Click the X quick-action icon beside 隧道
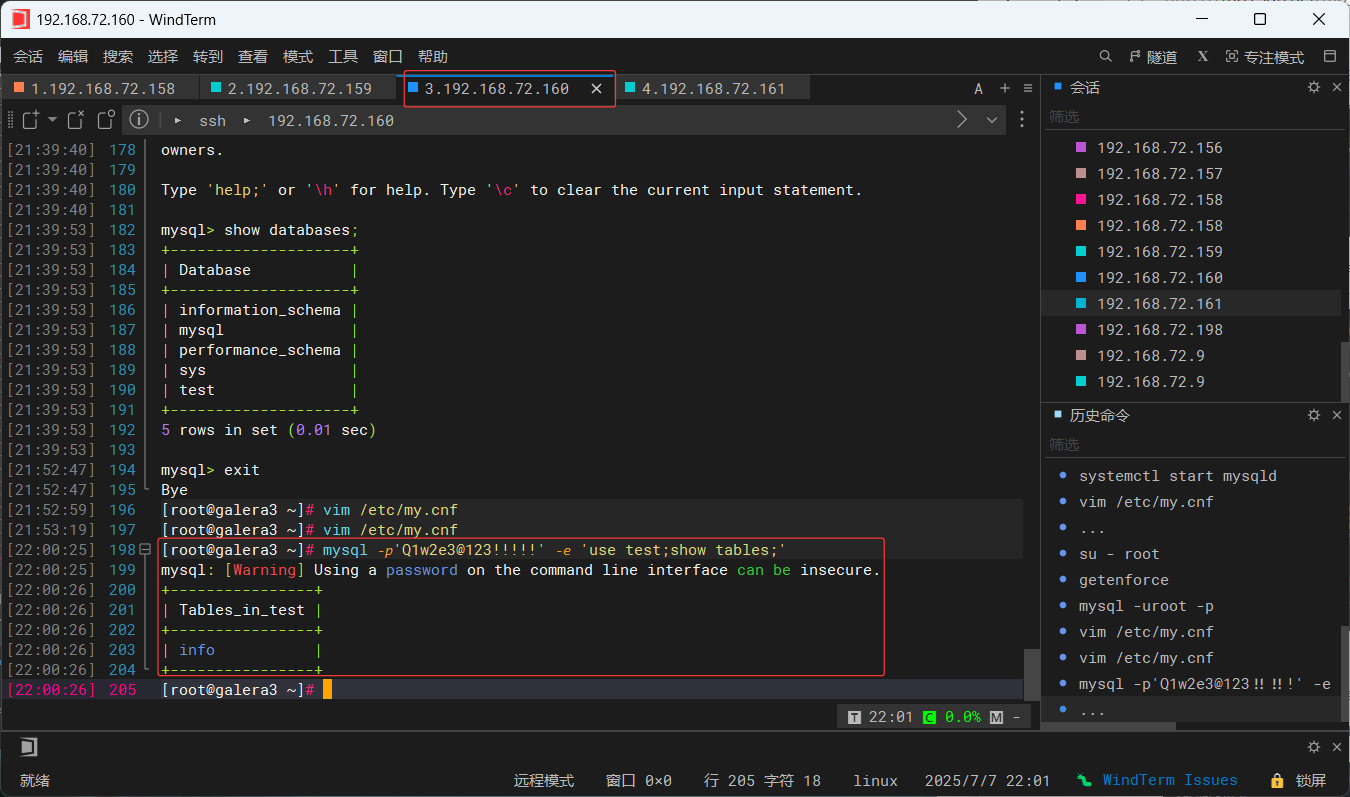Image resolution: width=1350 pixels, height=797 pixels. point(1201,56)
